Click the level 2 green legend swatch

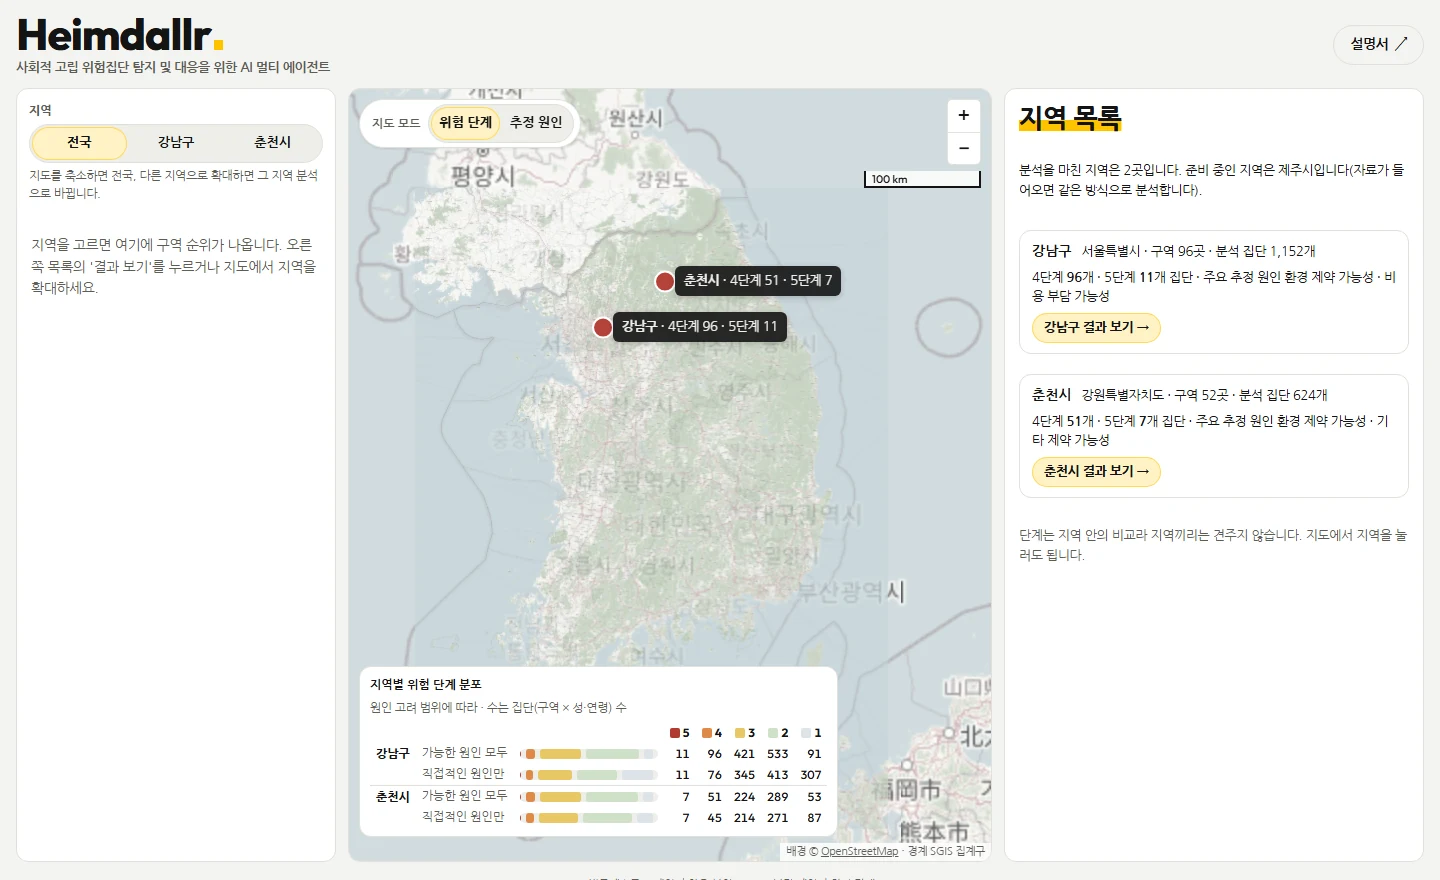(x=773, y=733)
